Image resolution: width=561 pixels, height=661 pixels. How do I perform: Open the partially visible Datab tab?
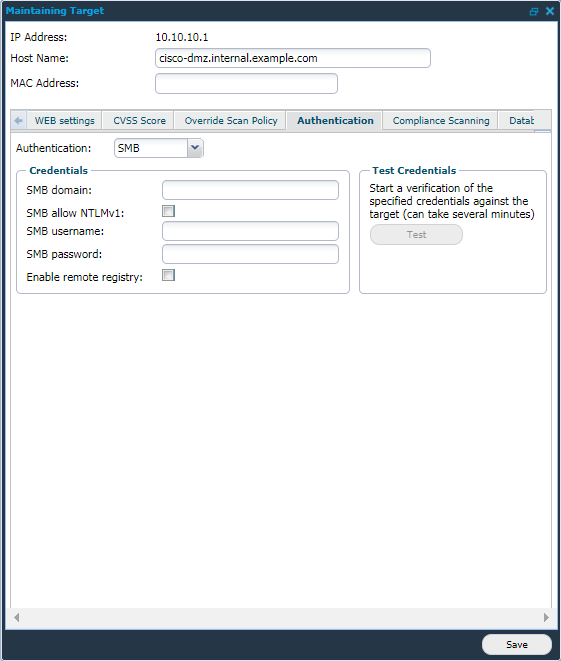(x=521, y=121)
